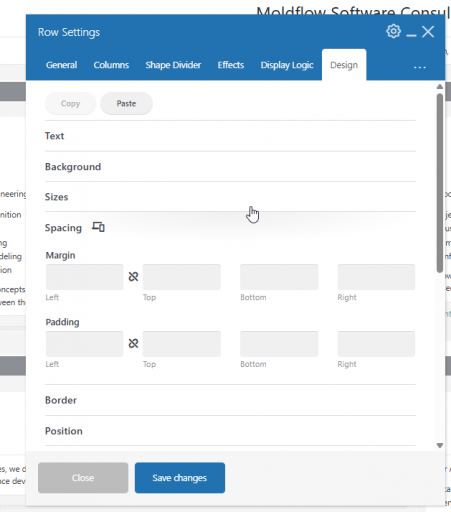This screenshot has height=512, width=451.
Task: Minimize the Row Settings panel
Action: click(411, 35)
